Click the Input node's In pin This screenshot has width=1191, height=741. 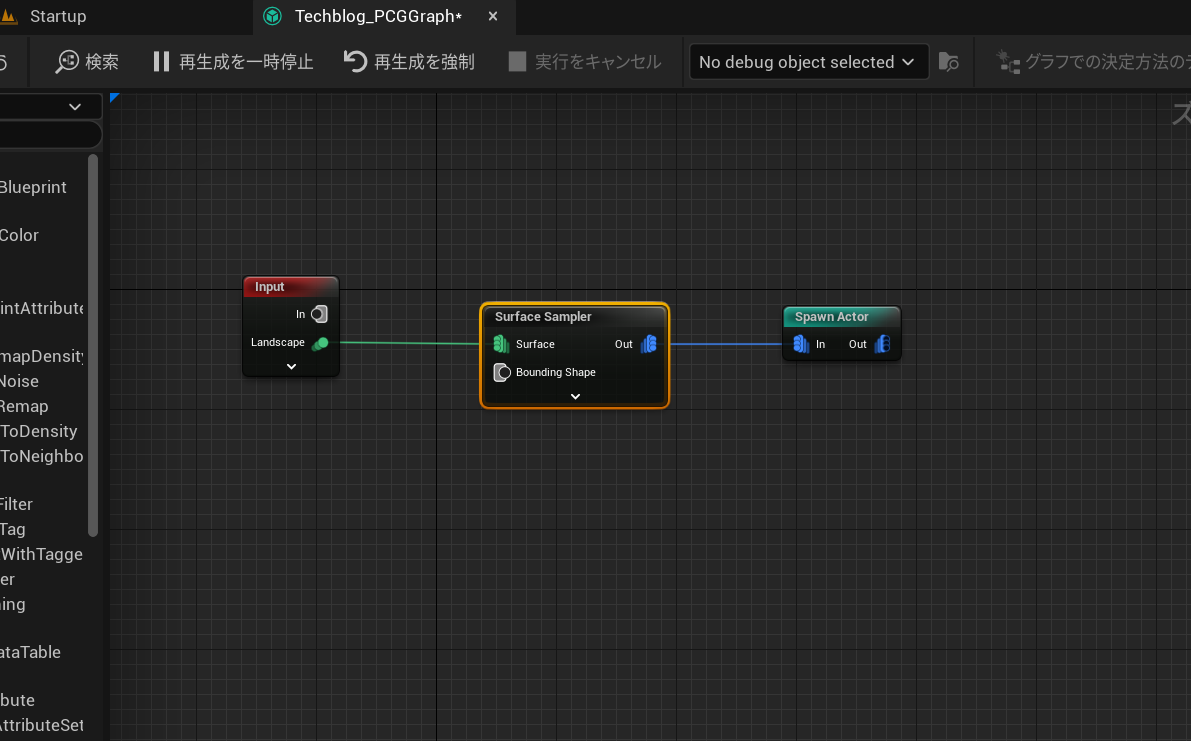pos(318,315)
